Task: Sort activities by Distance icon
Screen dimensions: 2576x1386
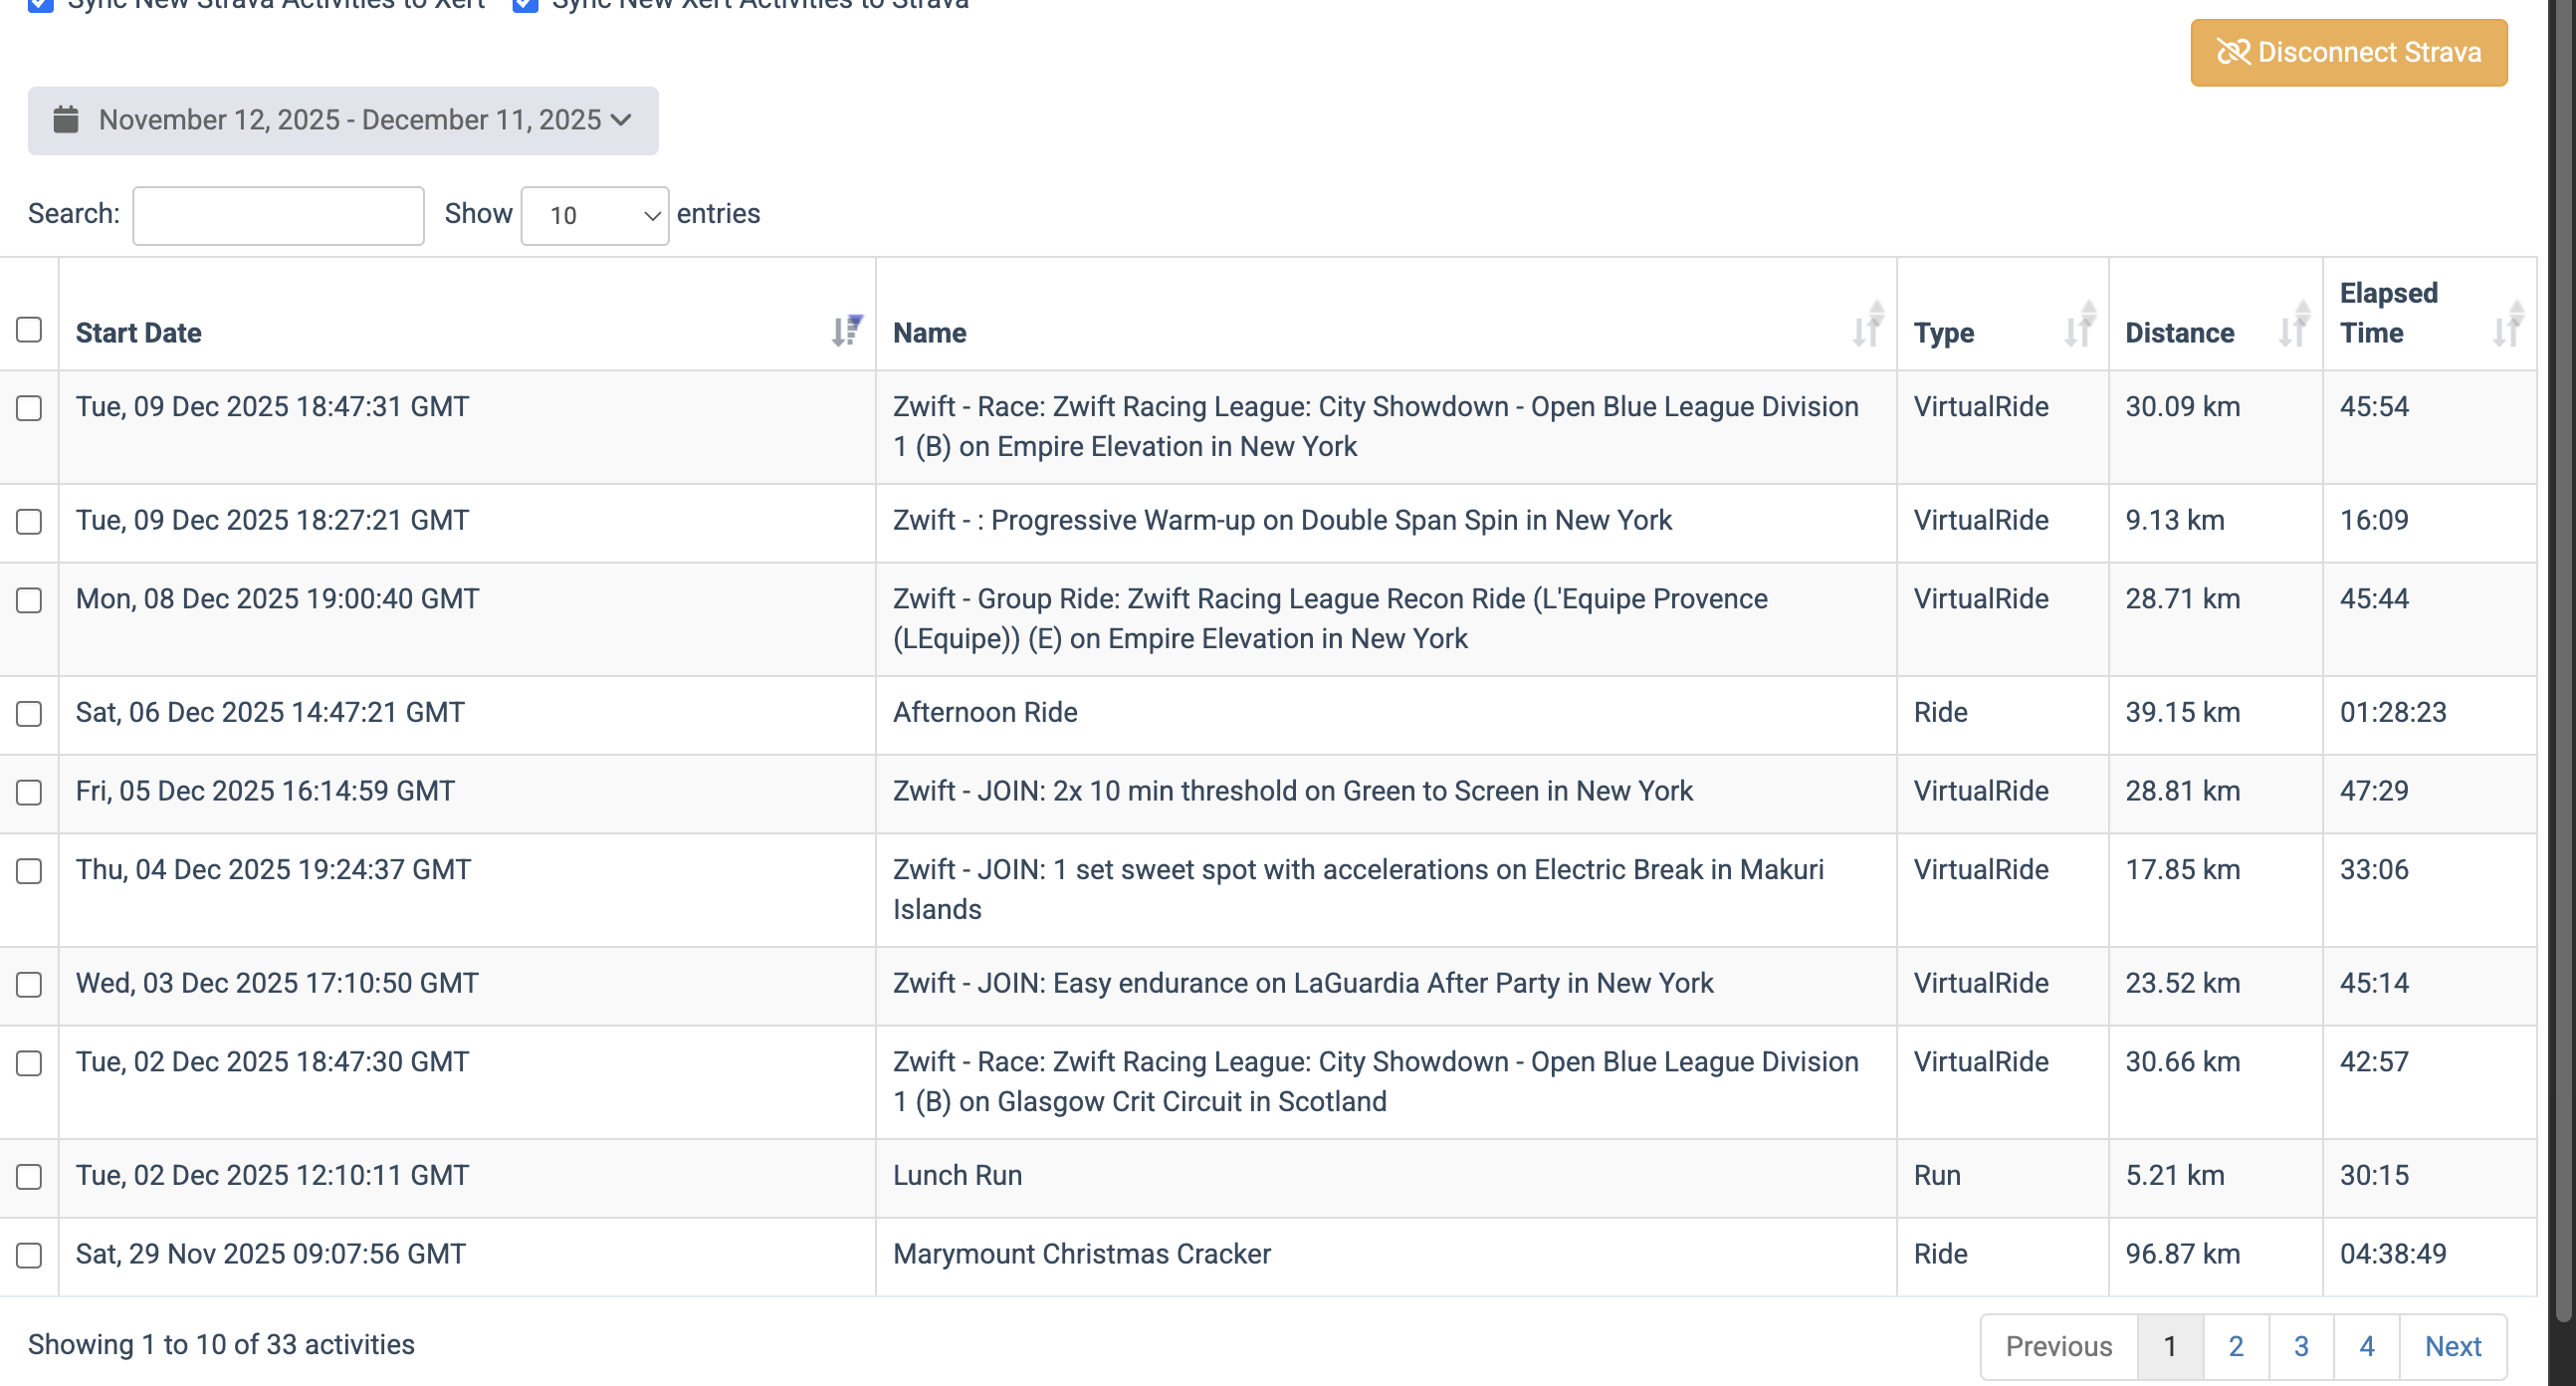Action: click(x=2293, y=326)
